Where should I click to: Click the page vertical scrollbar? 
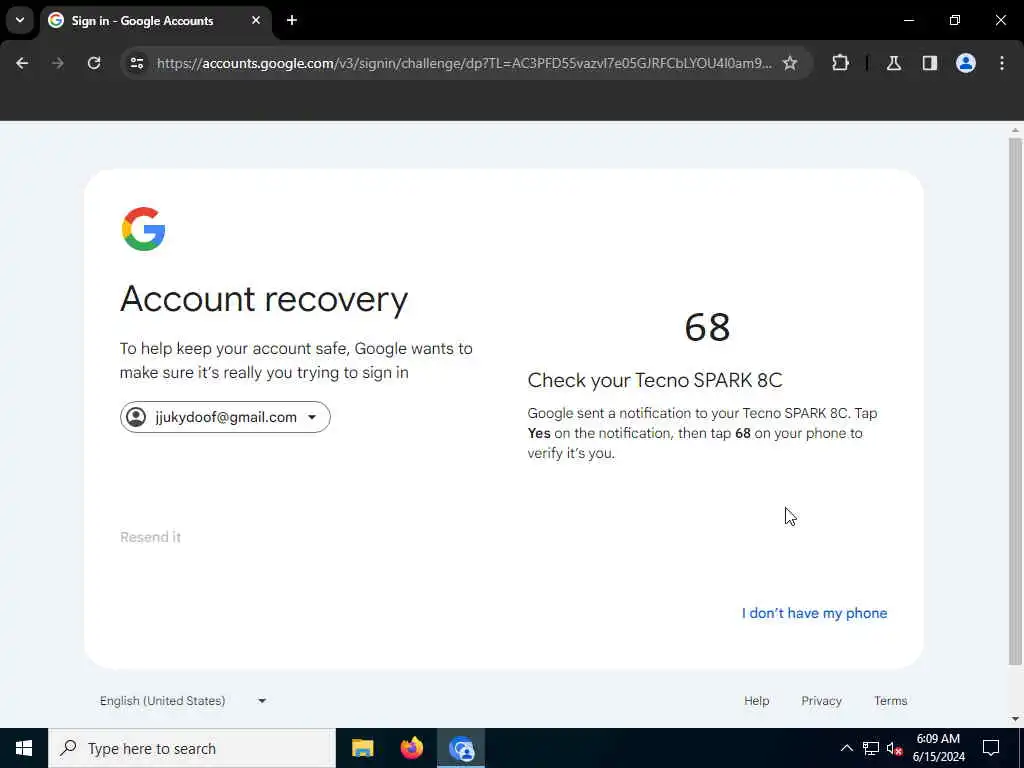[1015, 402]
